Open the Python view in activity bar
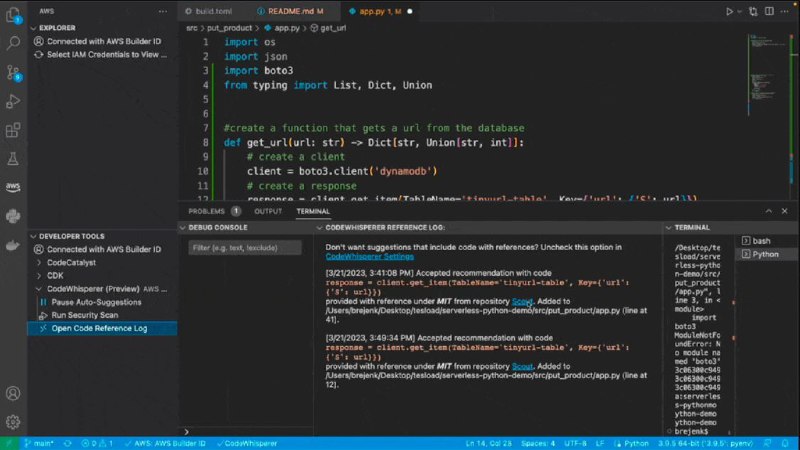 tap(14, 216)
